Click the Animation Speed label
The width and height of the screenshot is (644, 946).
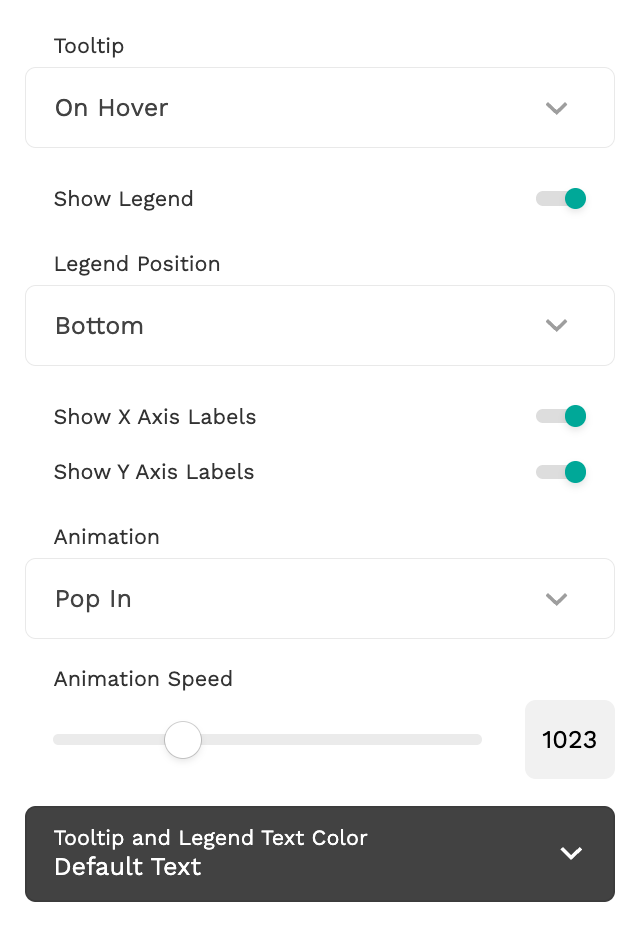coord(143,679)
